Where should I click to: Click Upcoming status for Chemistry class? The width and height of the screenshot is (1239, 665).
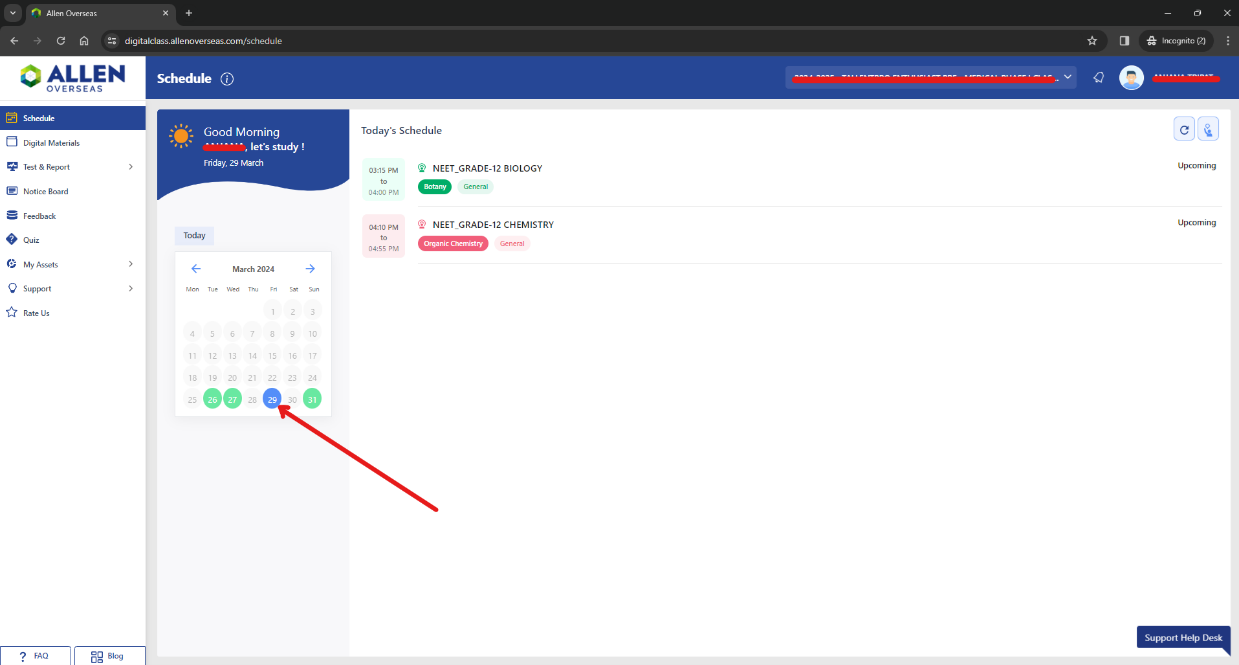[x=1196, y=223]
